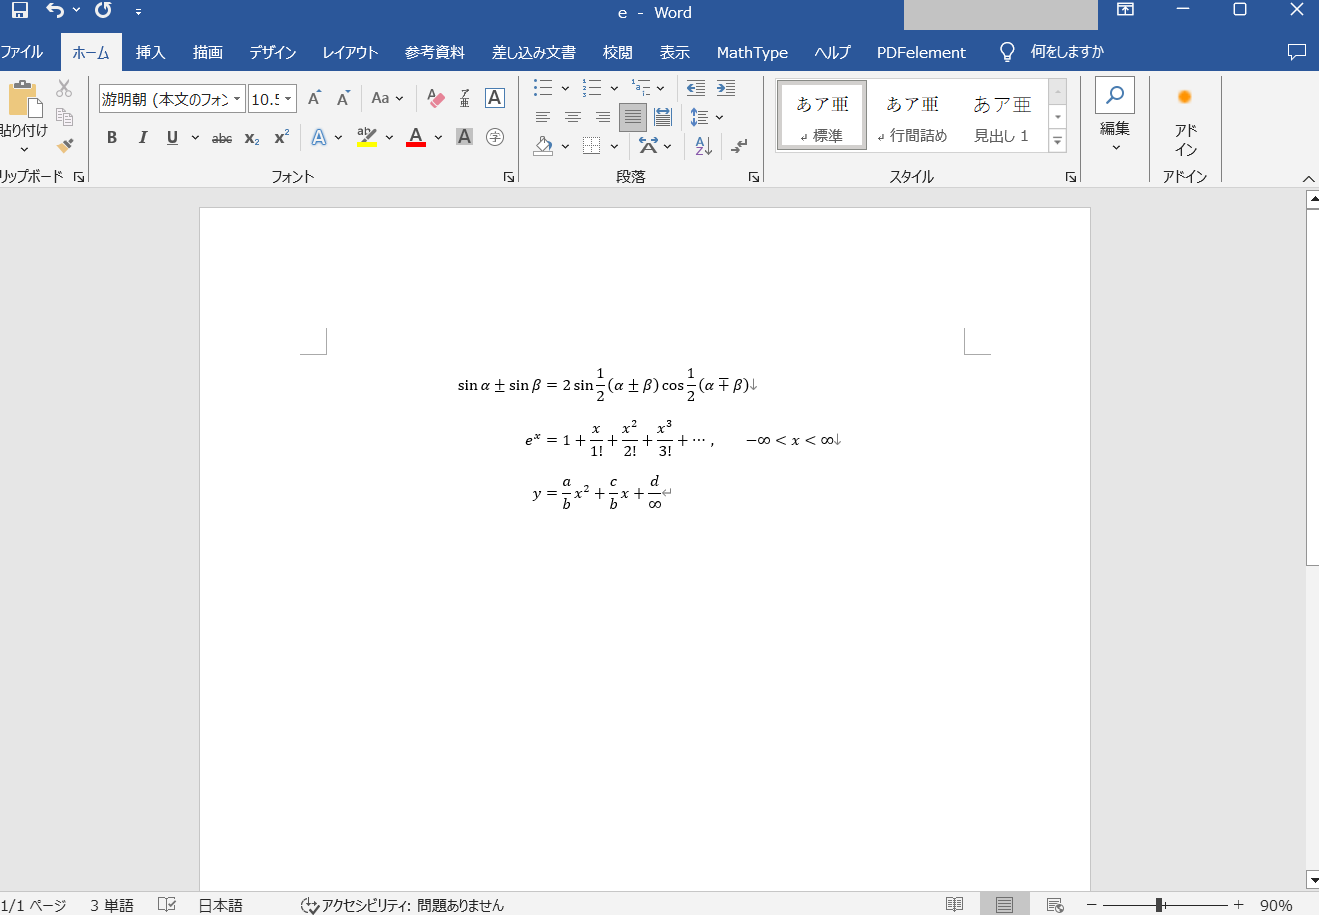Toggle Underline formatting
This screenshot has height=915, width=1319.
(x=172, y=137)
